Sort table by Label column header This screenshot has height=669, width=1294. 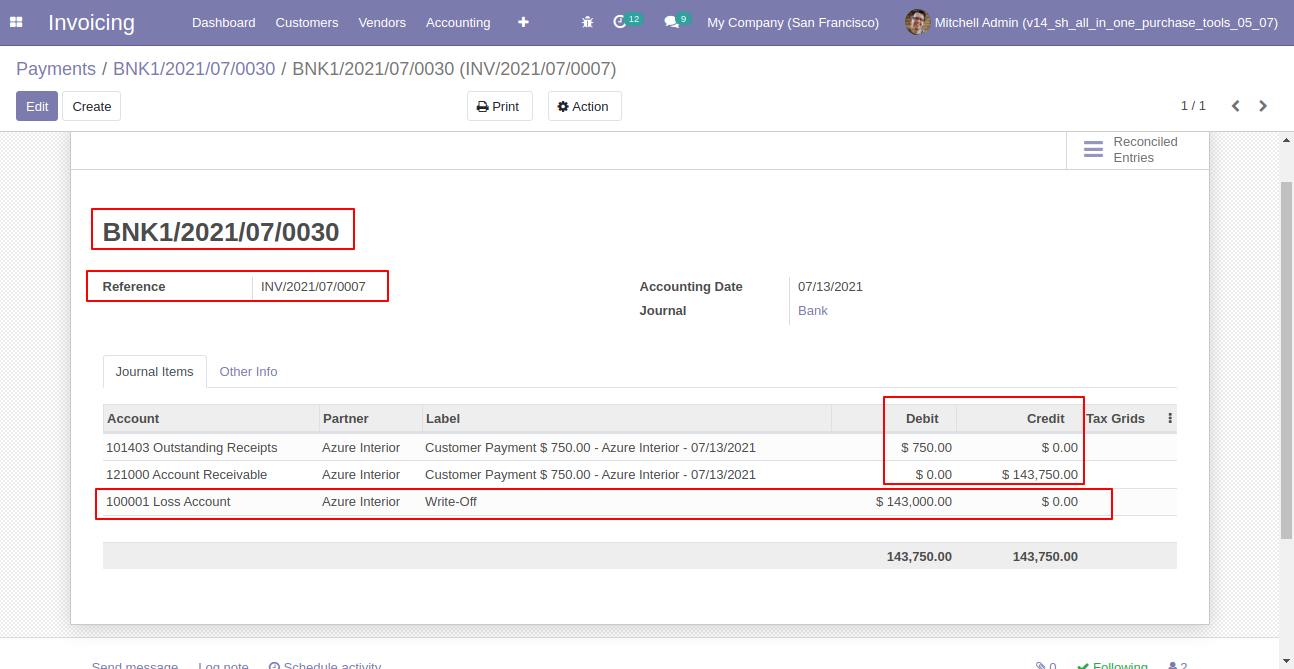click(x=626, y=418)
